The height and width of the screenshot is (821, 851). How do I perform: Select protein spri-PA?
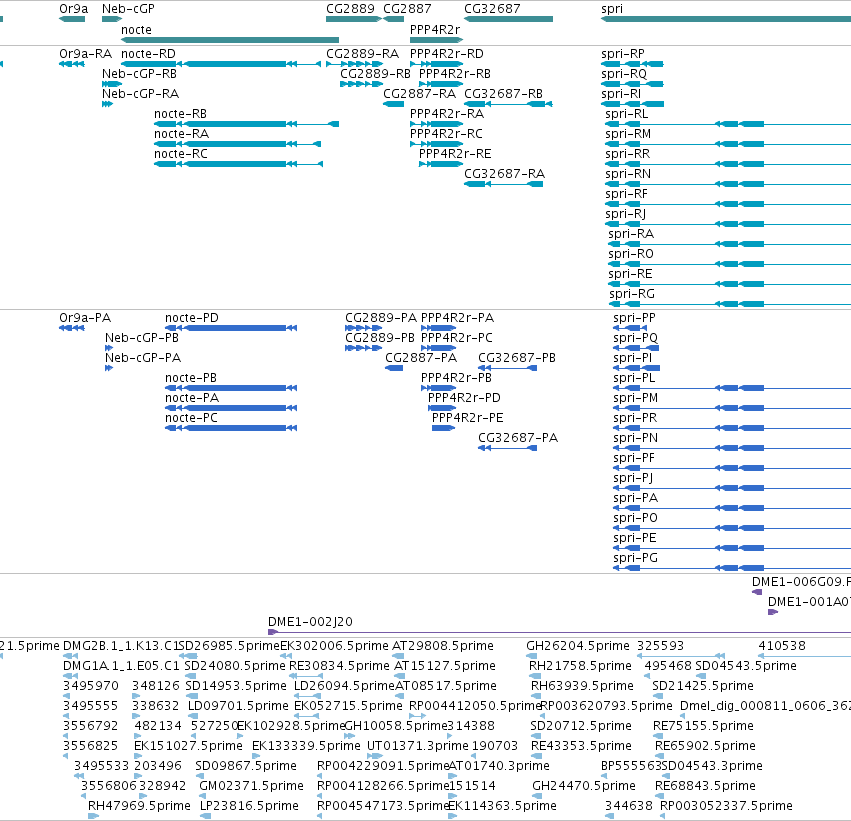732,508
